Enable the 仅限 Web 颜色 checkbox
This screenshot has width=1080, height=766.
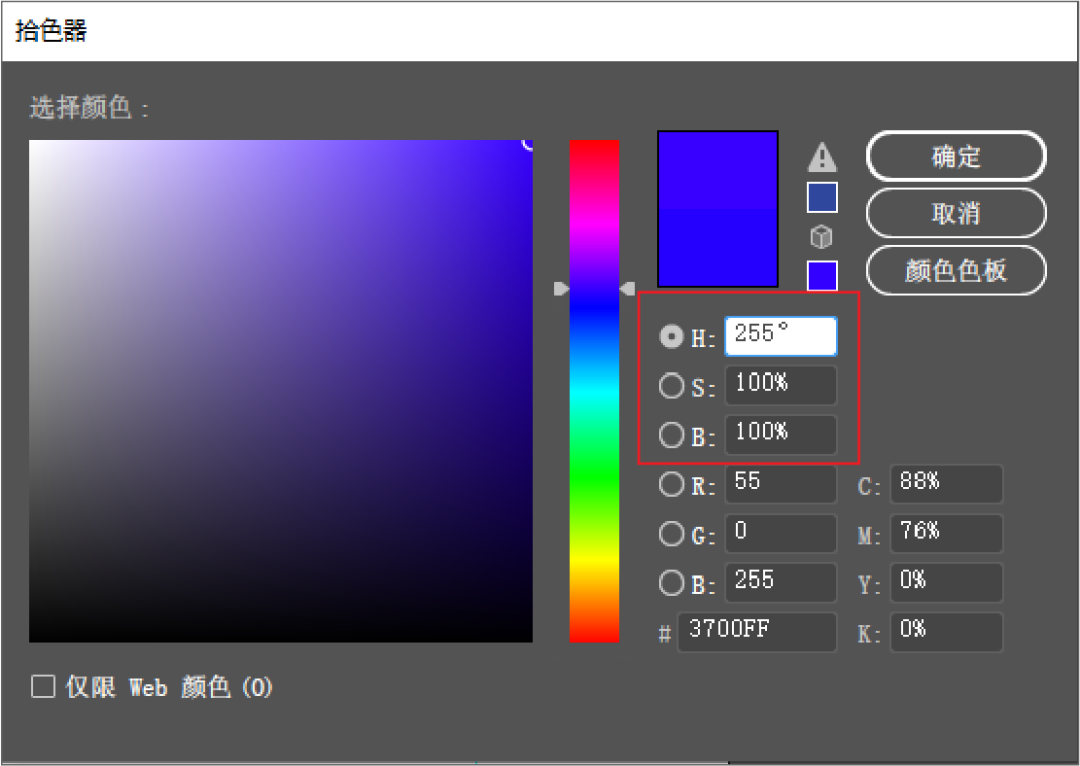(x=43, y=687)
